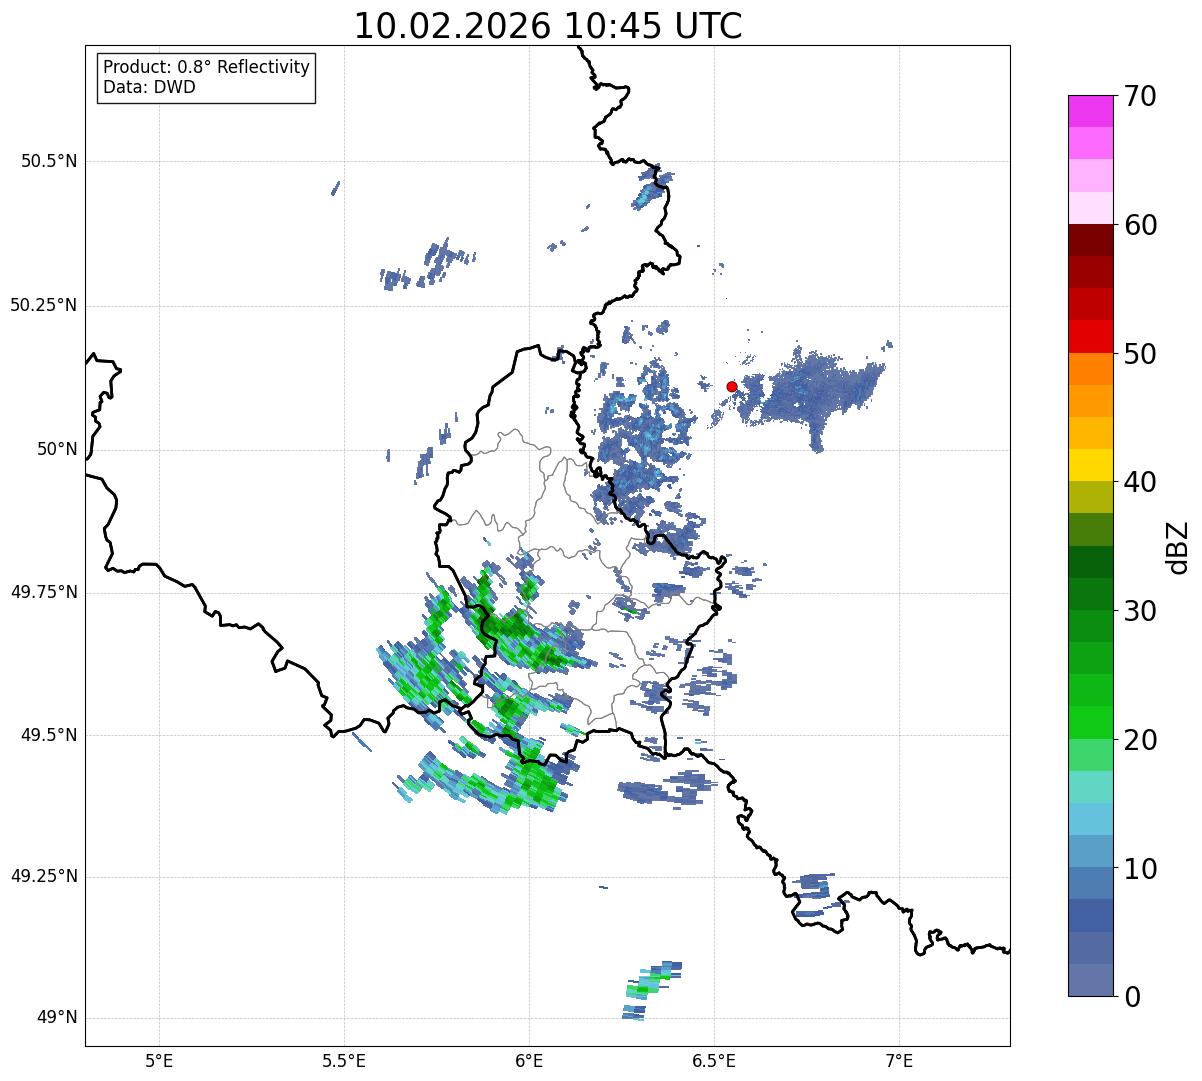This screenshot has width=1202, height=1081.
Task: Click the 'dBZ' colorbar axis label
Action: tap(1178, 546)
